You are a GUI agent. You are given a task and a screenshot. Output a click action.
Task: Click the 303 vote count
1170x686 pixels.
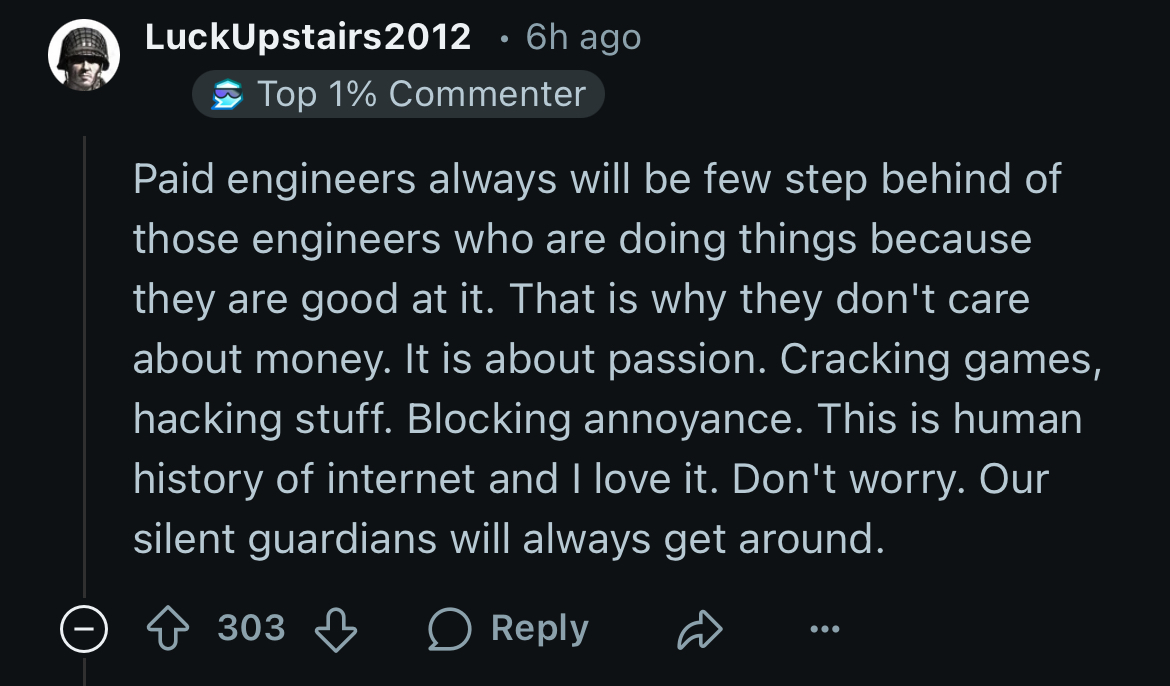(251, 629)
